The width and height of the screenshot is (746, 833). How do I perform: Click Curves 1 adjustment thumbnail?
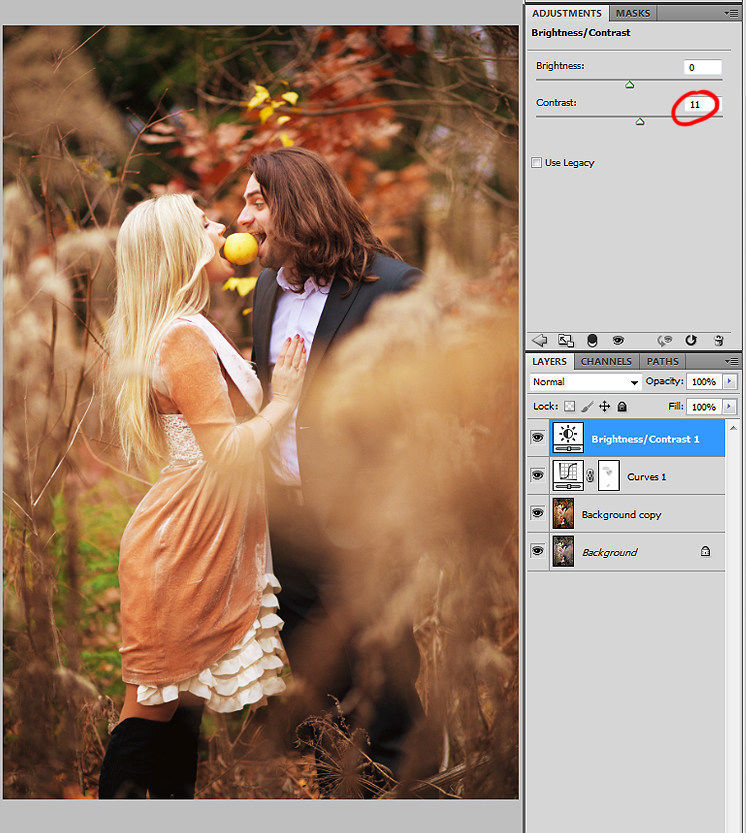pyautogui.click(x=568, y=475)
